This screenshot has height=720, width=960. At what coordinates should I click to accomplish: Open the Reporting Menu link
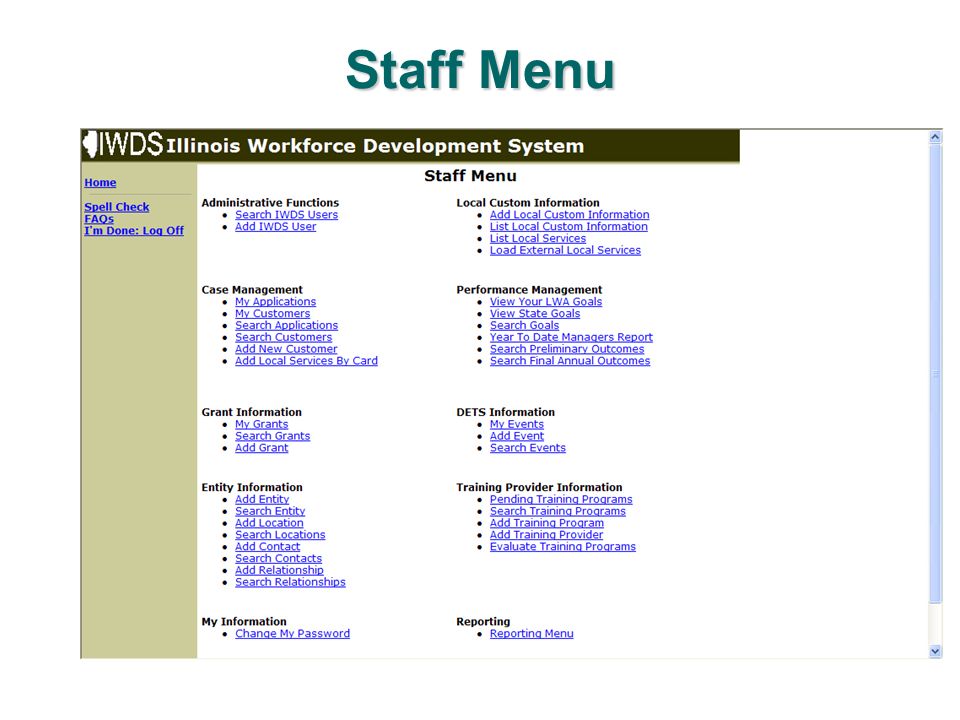[531, 634]
